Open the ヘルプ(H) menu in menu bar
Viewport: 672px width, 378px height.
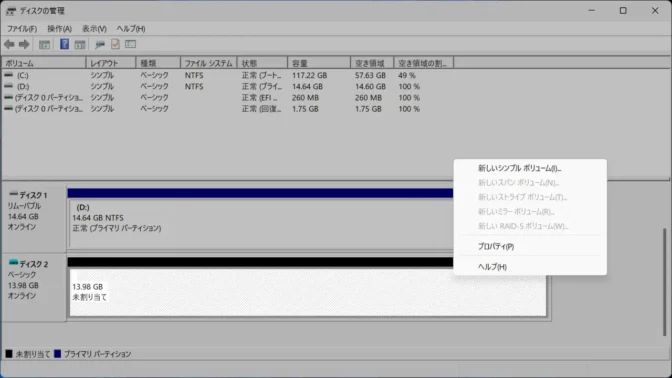pyautogui.click(x=131, y=29)
